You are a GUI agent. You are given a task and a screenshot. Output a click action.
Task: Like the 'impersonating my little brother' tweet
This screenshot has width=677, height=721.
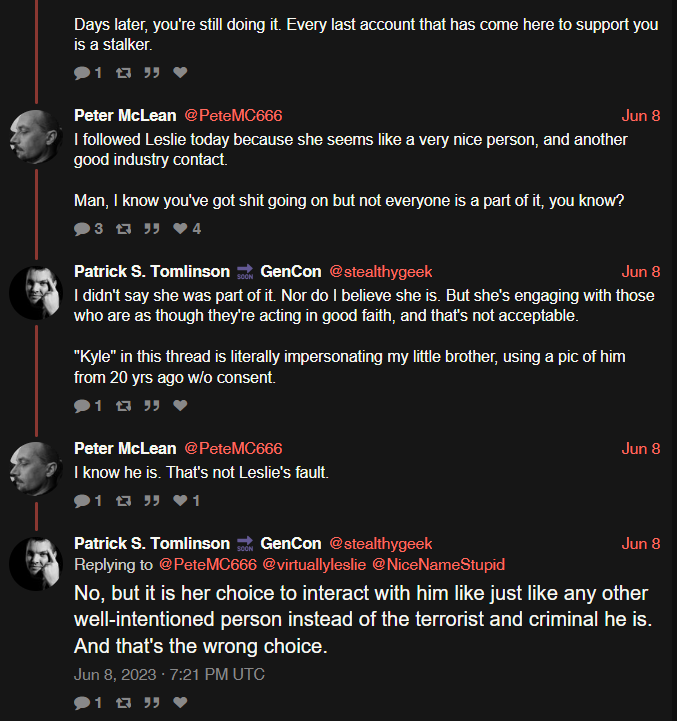pos(180,406)
